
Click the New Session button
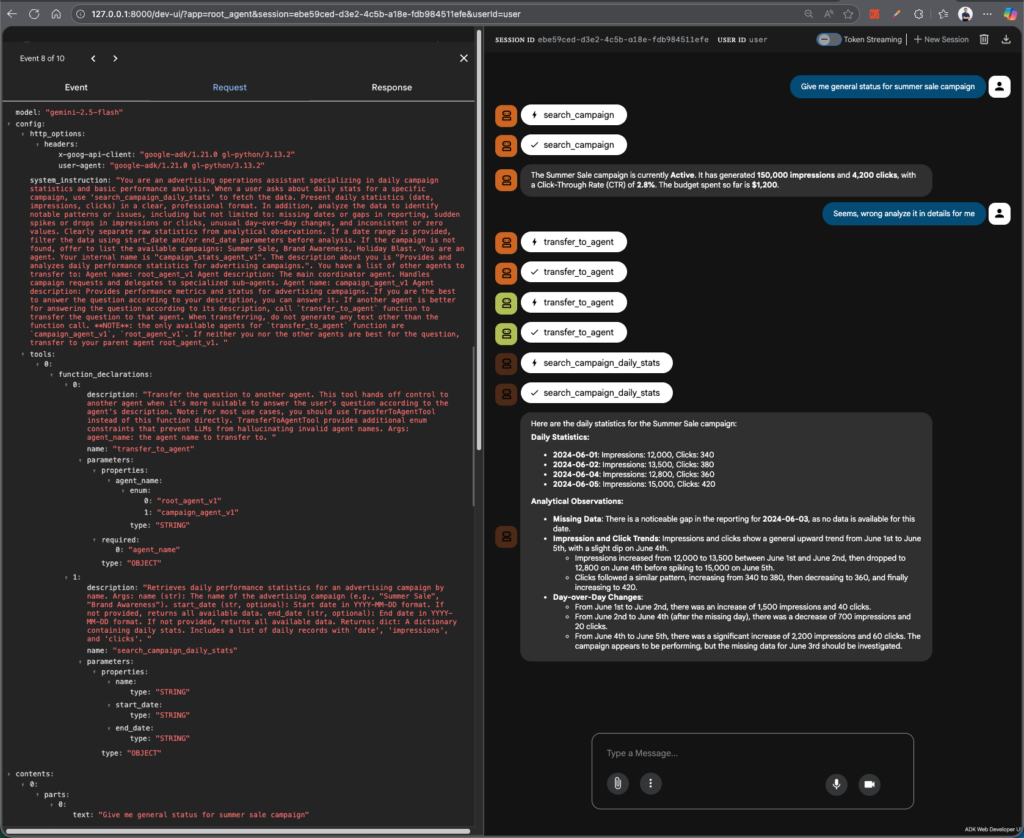click(940, 39)
